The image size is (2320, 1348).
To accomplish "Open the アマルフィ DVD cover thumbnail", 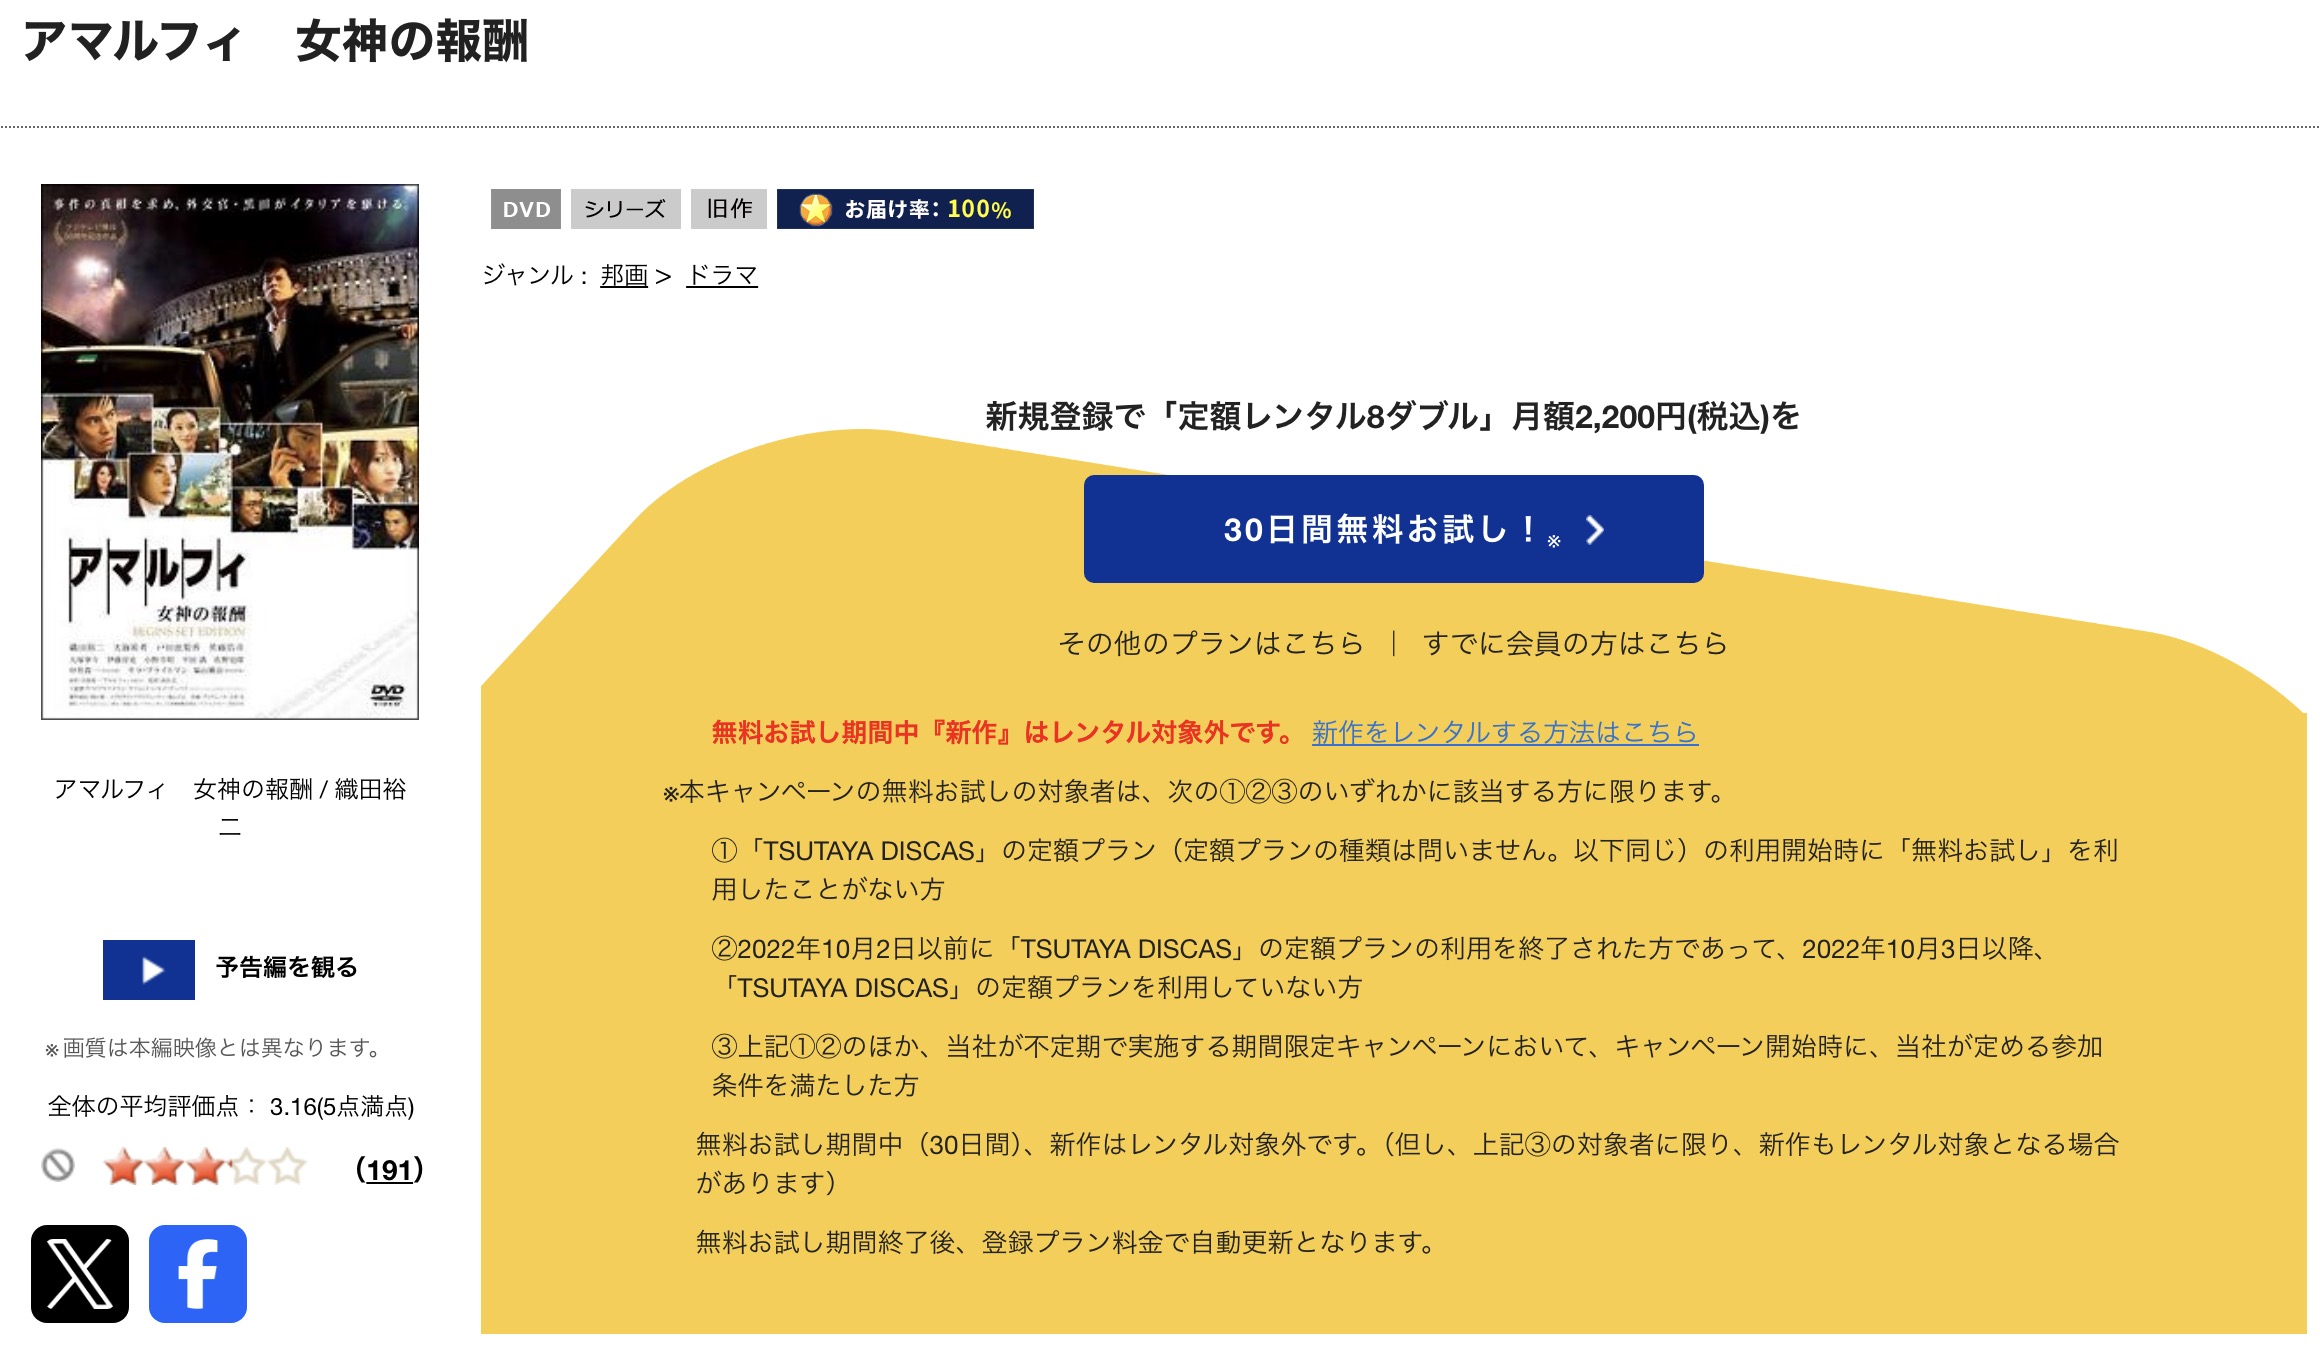I will tap(230, 452).
